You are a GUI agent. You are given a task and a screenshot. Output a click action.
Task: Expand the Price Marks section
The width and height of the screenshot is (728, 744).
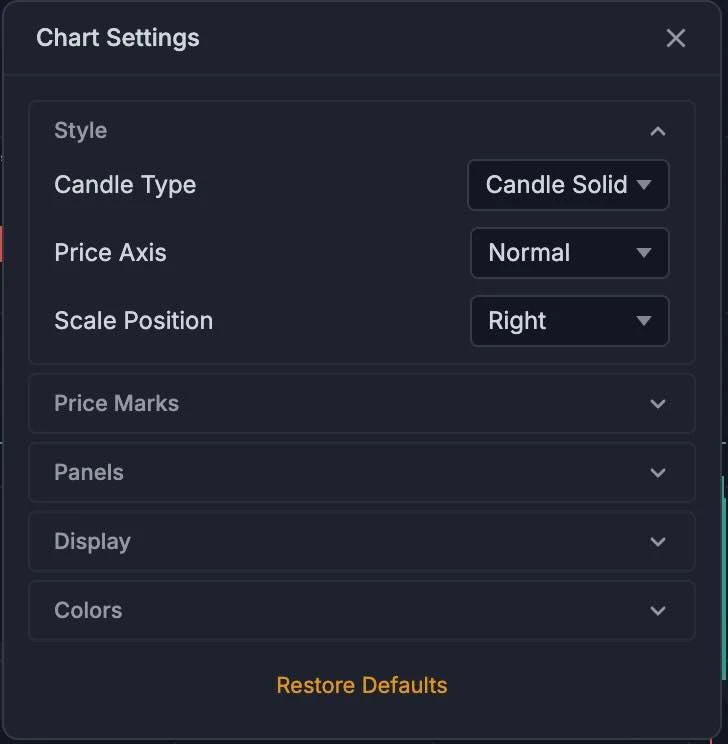362,404
